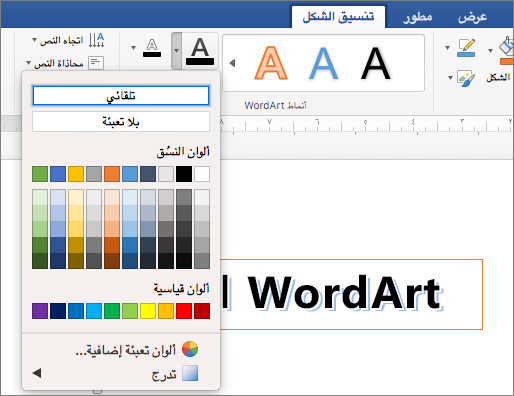The width and height of the screenshot is (514, 396).
Task: Switch to the مطور tab
Action: [x=417, y=17]
